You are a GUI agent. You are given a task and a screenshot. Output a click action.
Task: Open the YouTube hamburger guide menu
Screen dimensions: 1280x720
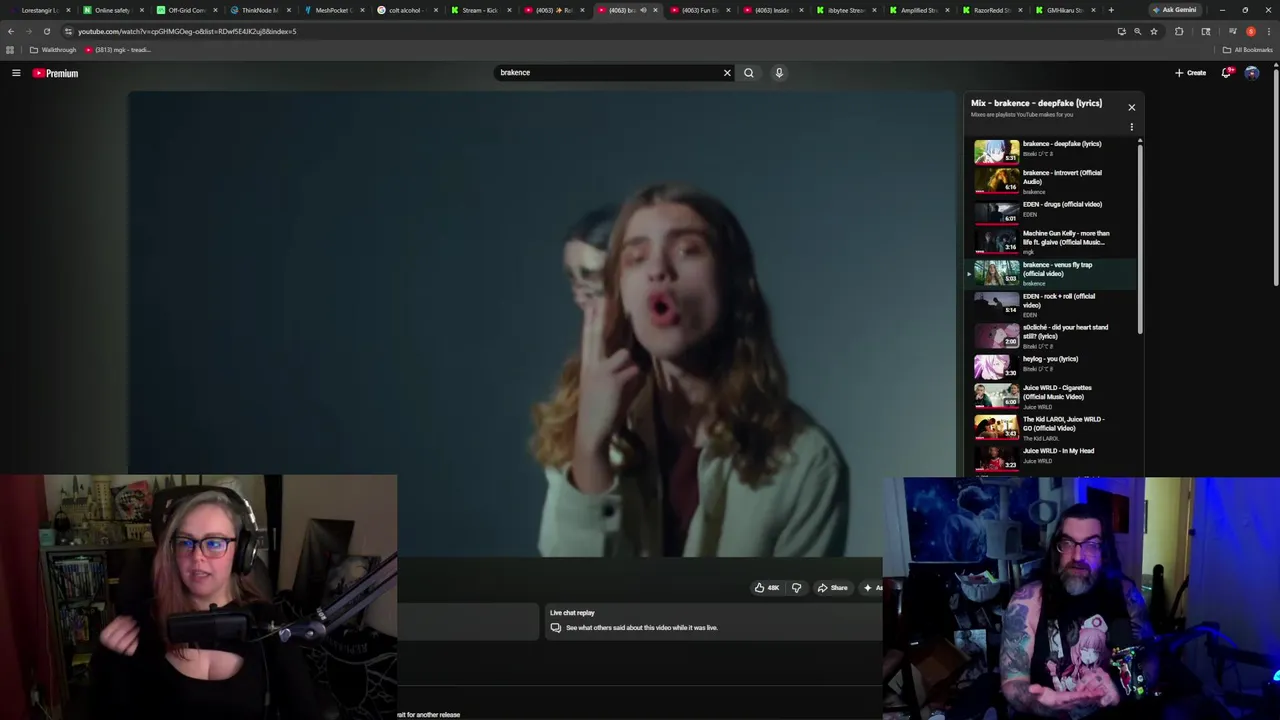coord(16,73)
